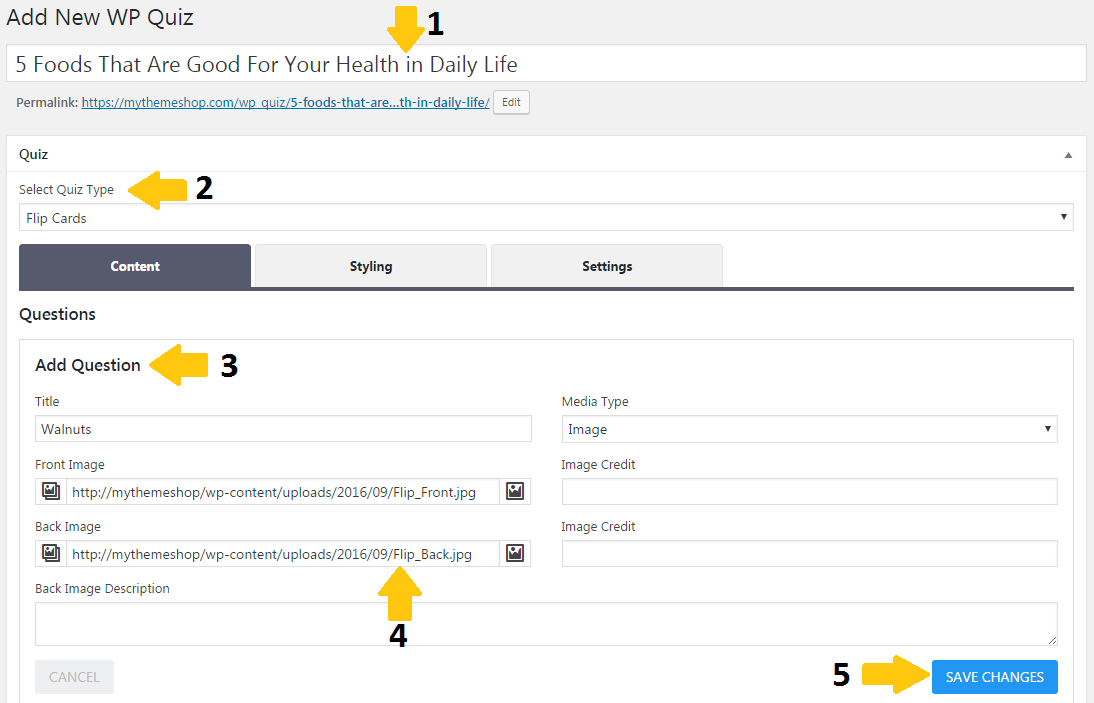Select the Content tab
This screenshot has height=703, width=1094.
[x=134, y=266]
